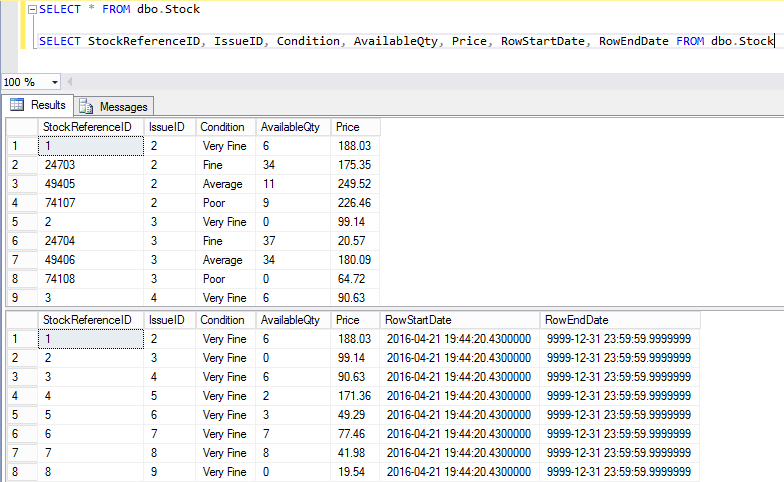Click AvailableQty in the query text
Screen dimensions: 784x482
pyautogui.click(x=396, y=41)
